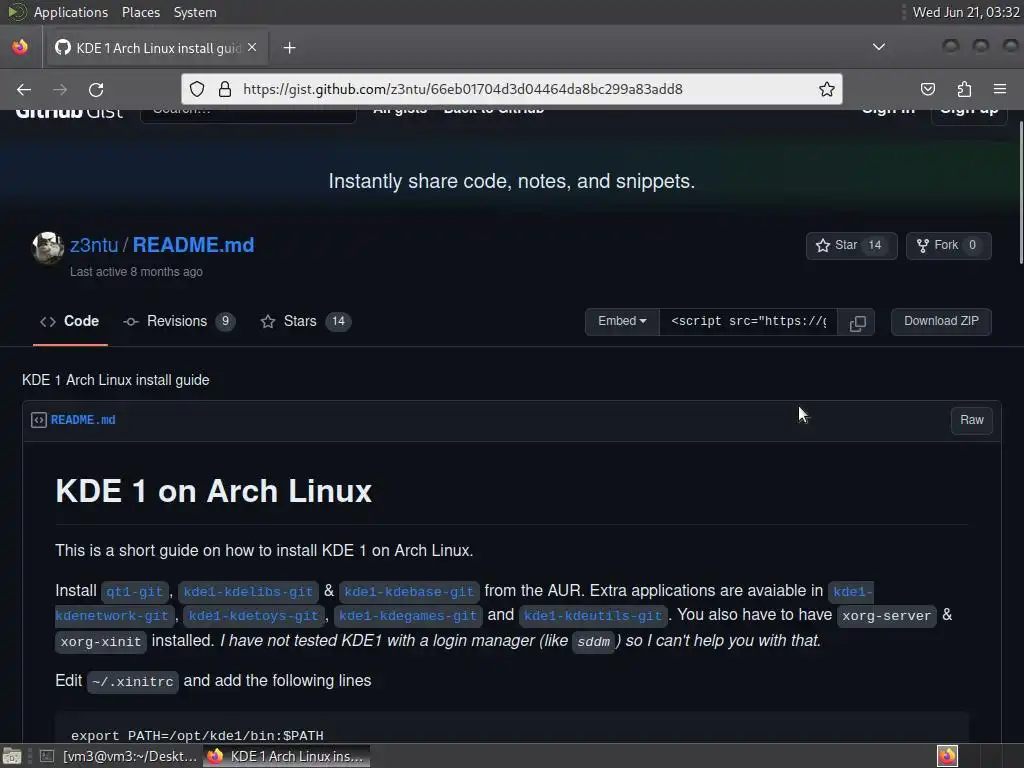Click the 9 count on the Revisions tab

point(225,321)
